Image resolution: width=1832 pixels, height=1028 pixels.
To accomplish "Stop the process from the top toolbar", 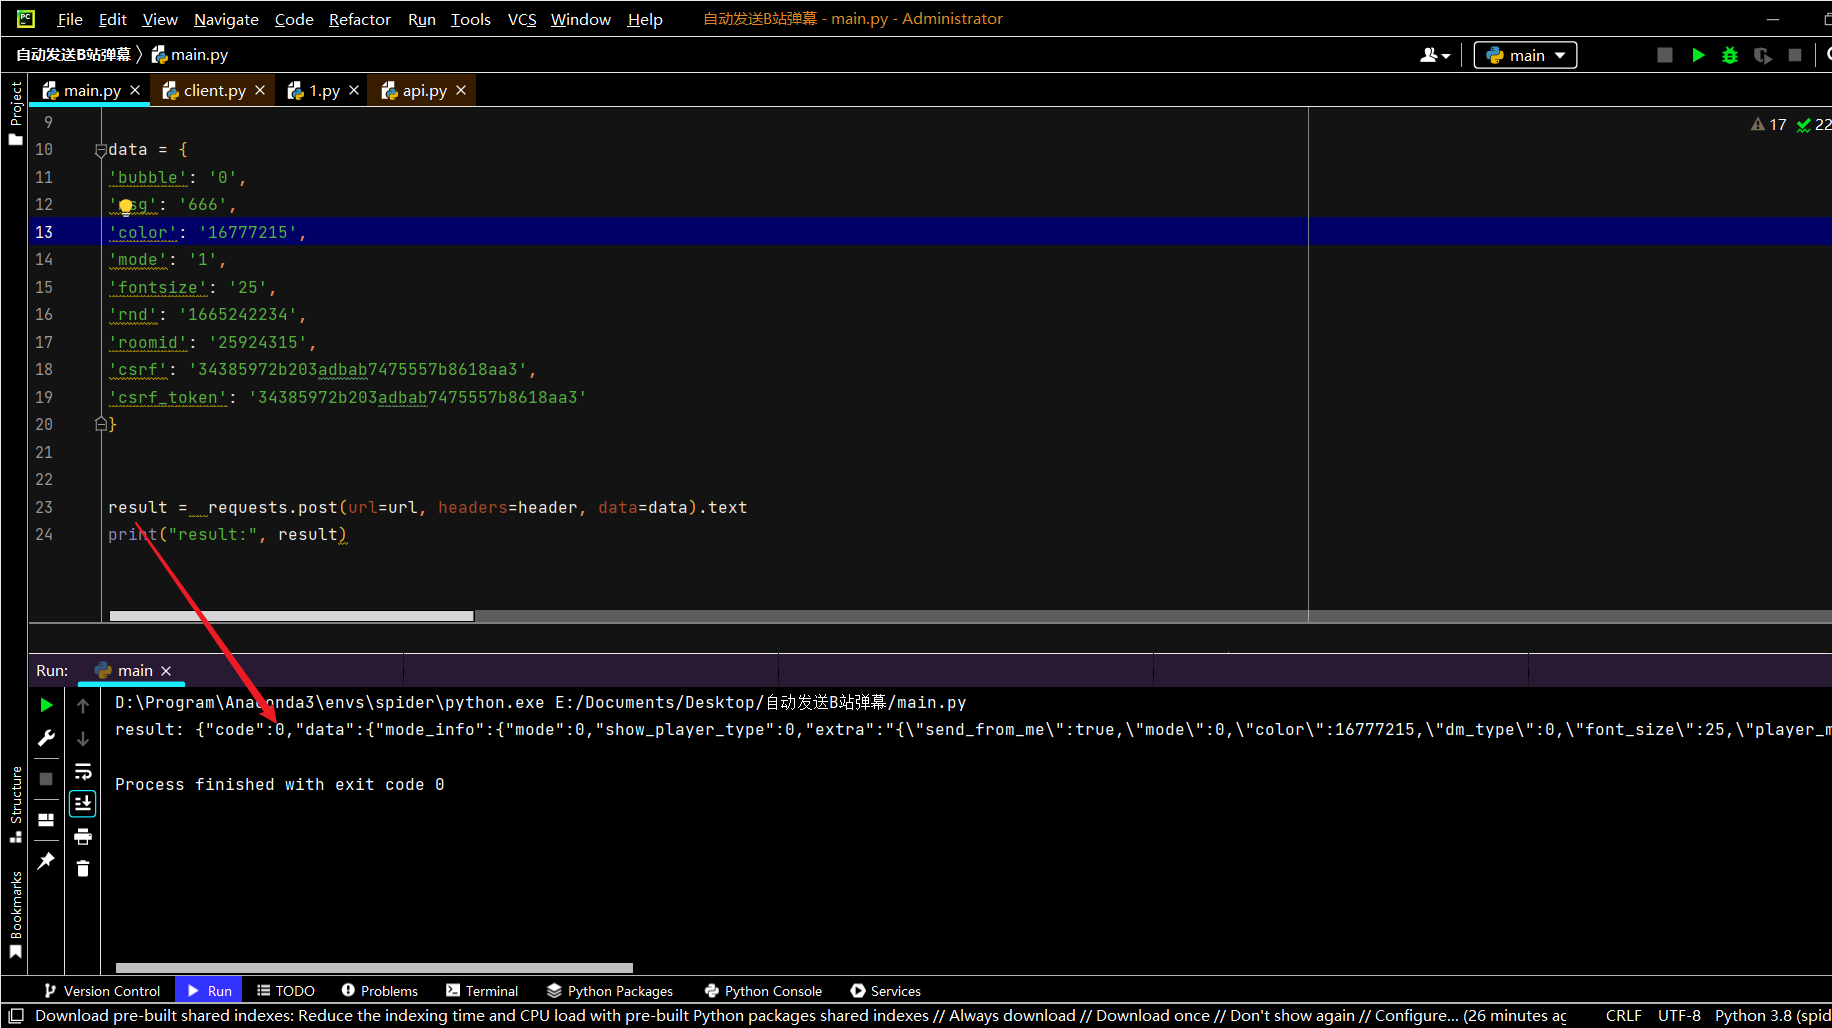I will pyautogui.click(x=1795, y=55).
